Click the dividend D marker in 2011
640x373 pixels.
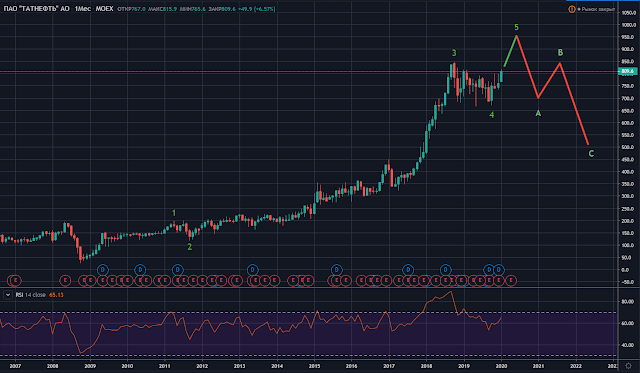(177, 270)
